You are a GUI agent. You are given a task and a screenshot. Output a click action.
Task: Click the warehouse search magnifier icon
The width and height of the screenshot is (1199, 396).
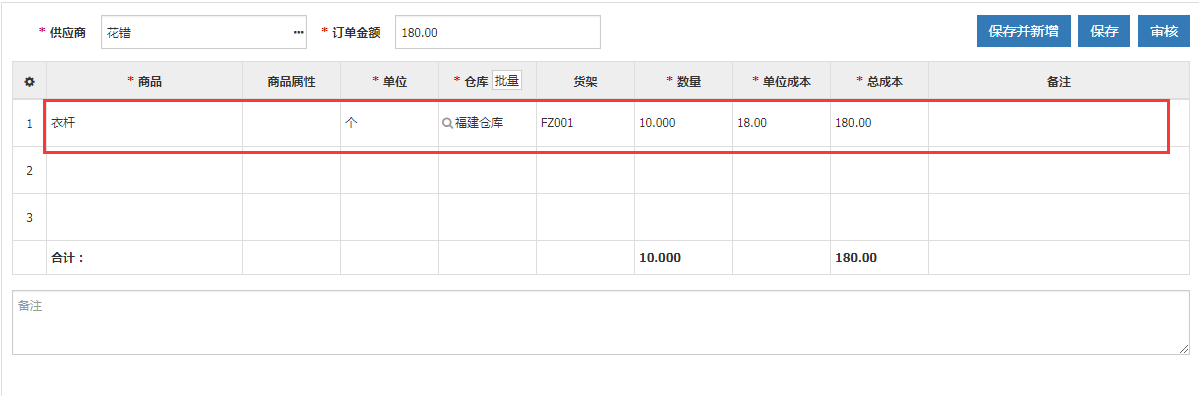447,122
